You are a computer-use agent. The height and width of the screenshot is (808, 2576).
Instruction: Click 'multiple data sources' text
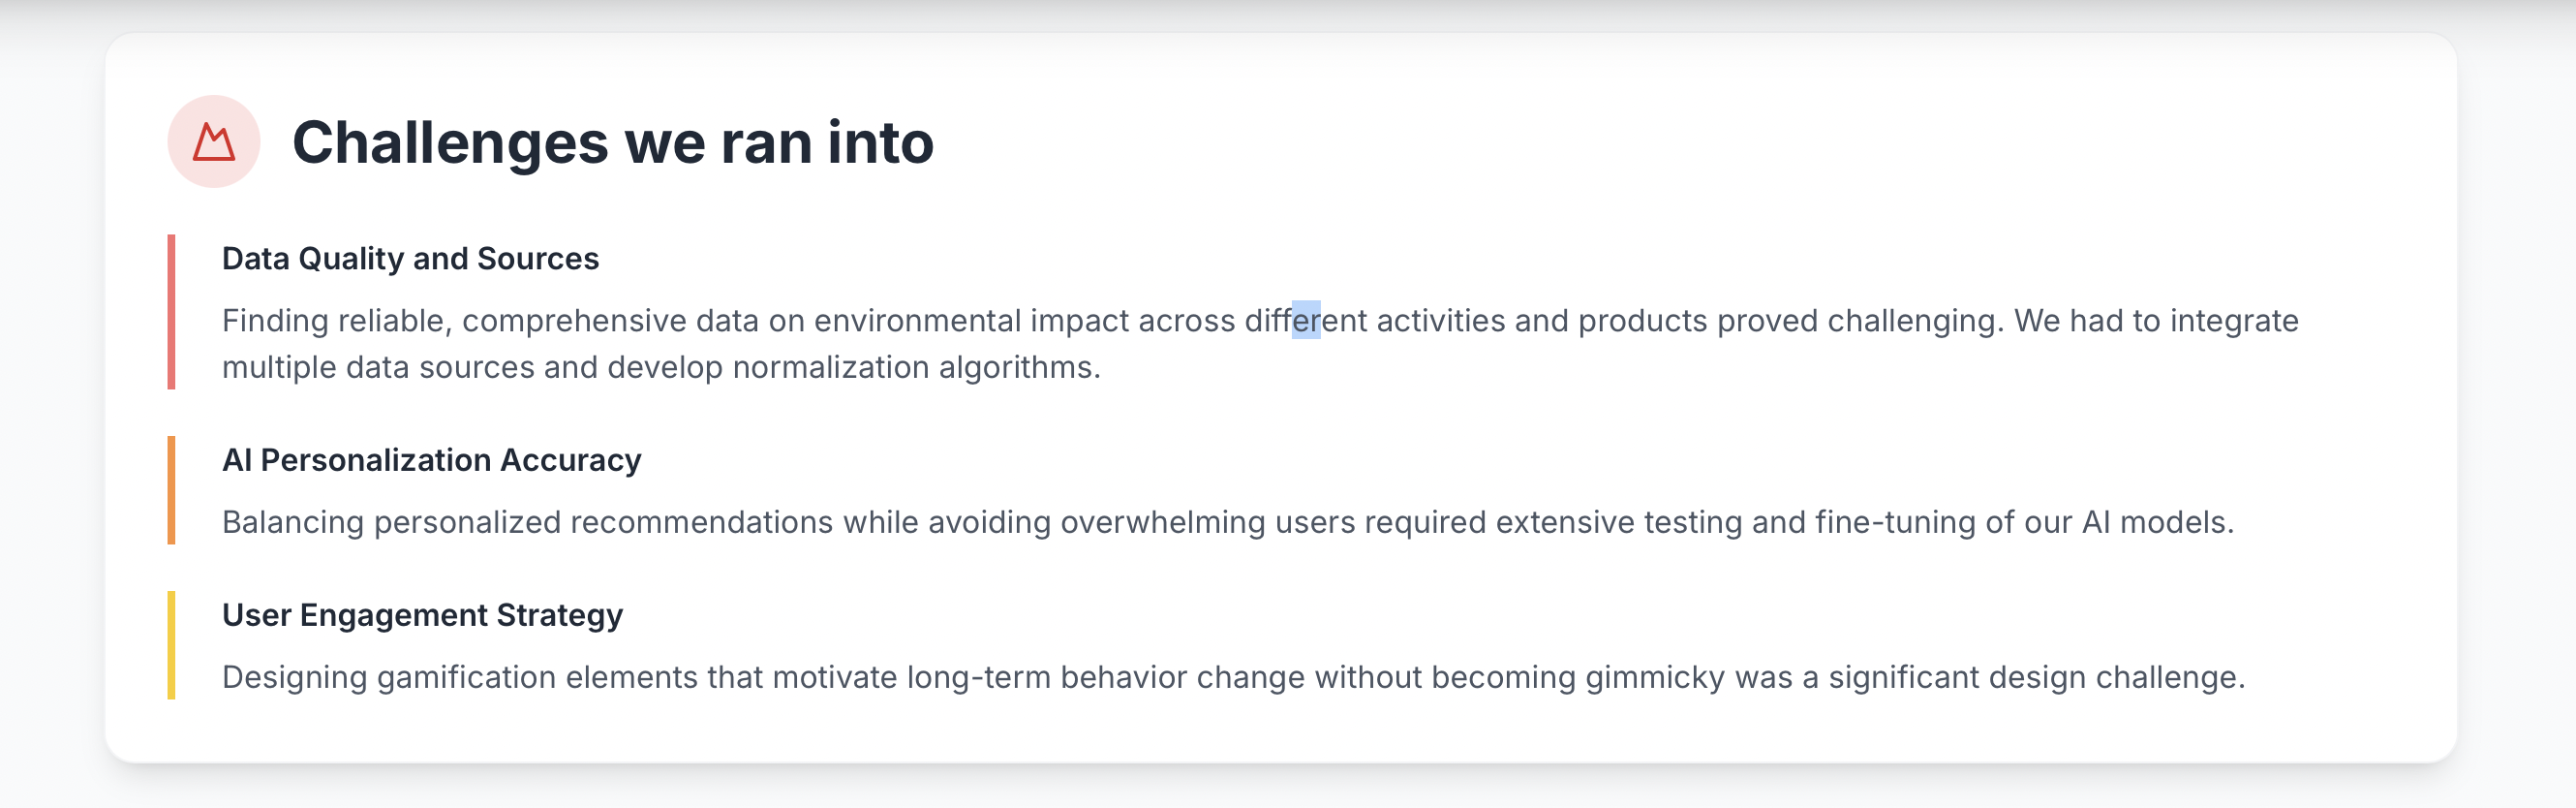[x=378, y=368]
